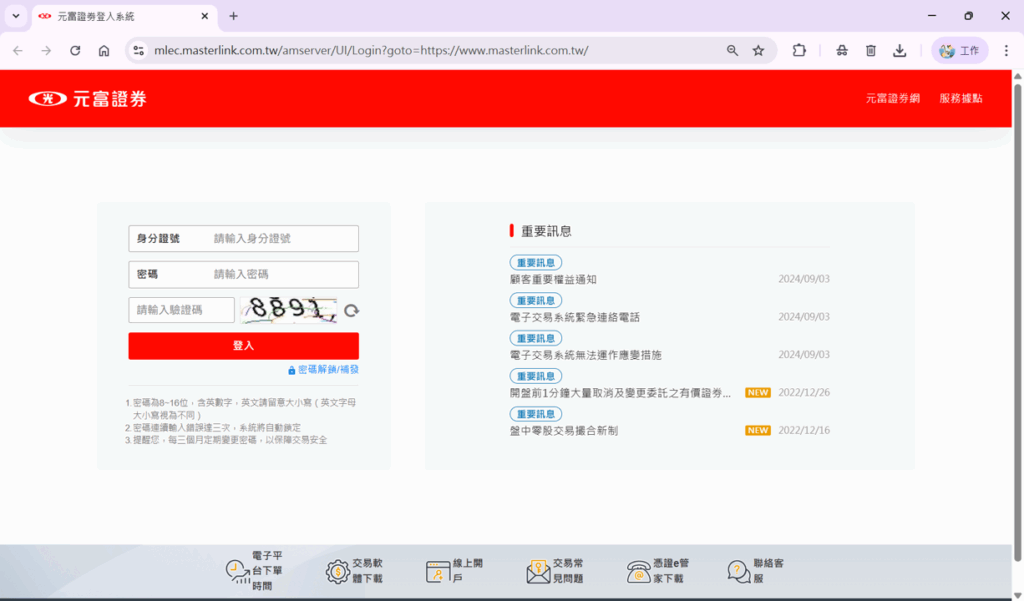Viewport: 1024px width, 601px height.
Task: Click the 憑證e管家下載 phone icon
Action: (x=638, y=571)
